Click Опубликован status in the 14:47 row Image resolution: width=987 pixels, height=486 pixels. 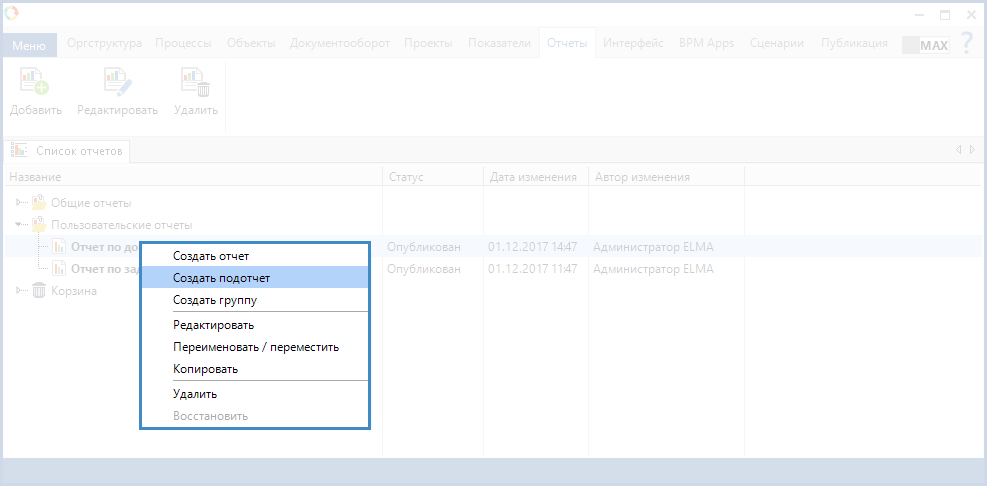424,247
